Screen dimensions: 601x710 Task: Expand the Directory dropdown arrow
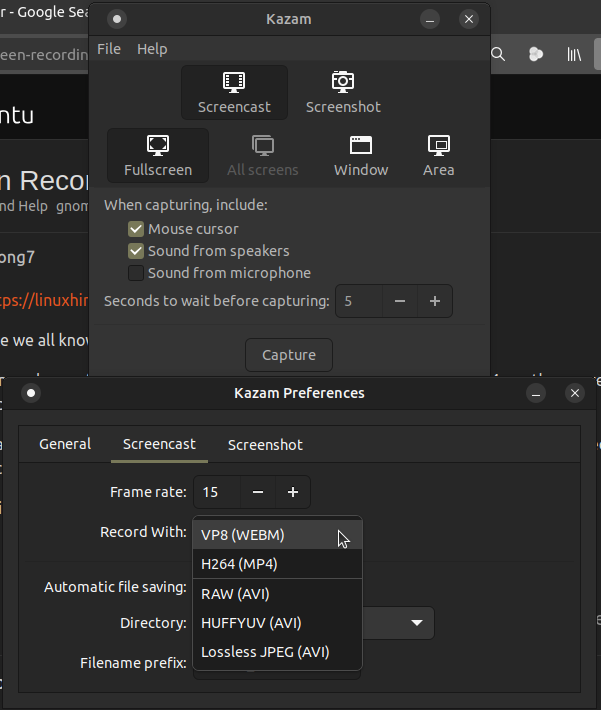click(416, 623)
